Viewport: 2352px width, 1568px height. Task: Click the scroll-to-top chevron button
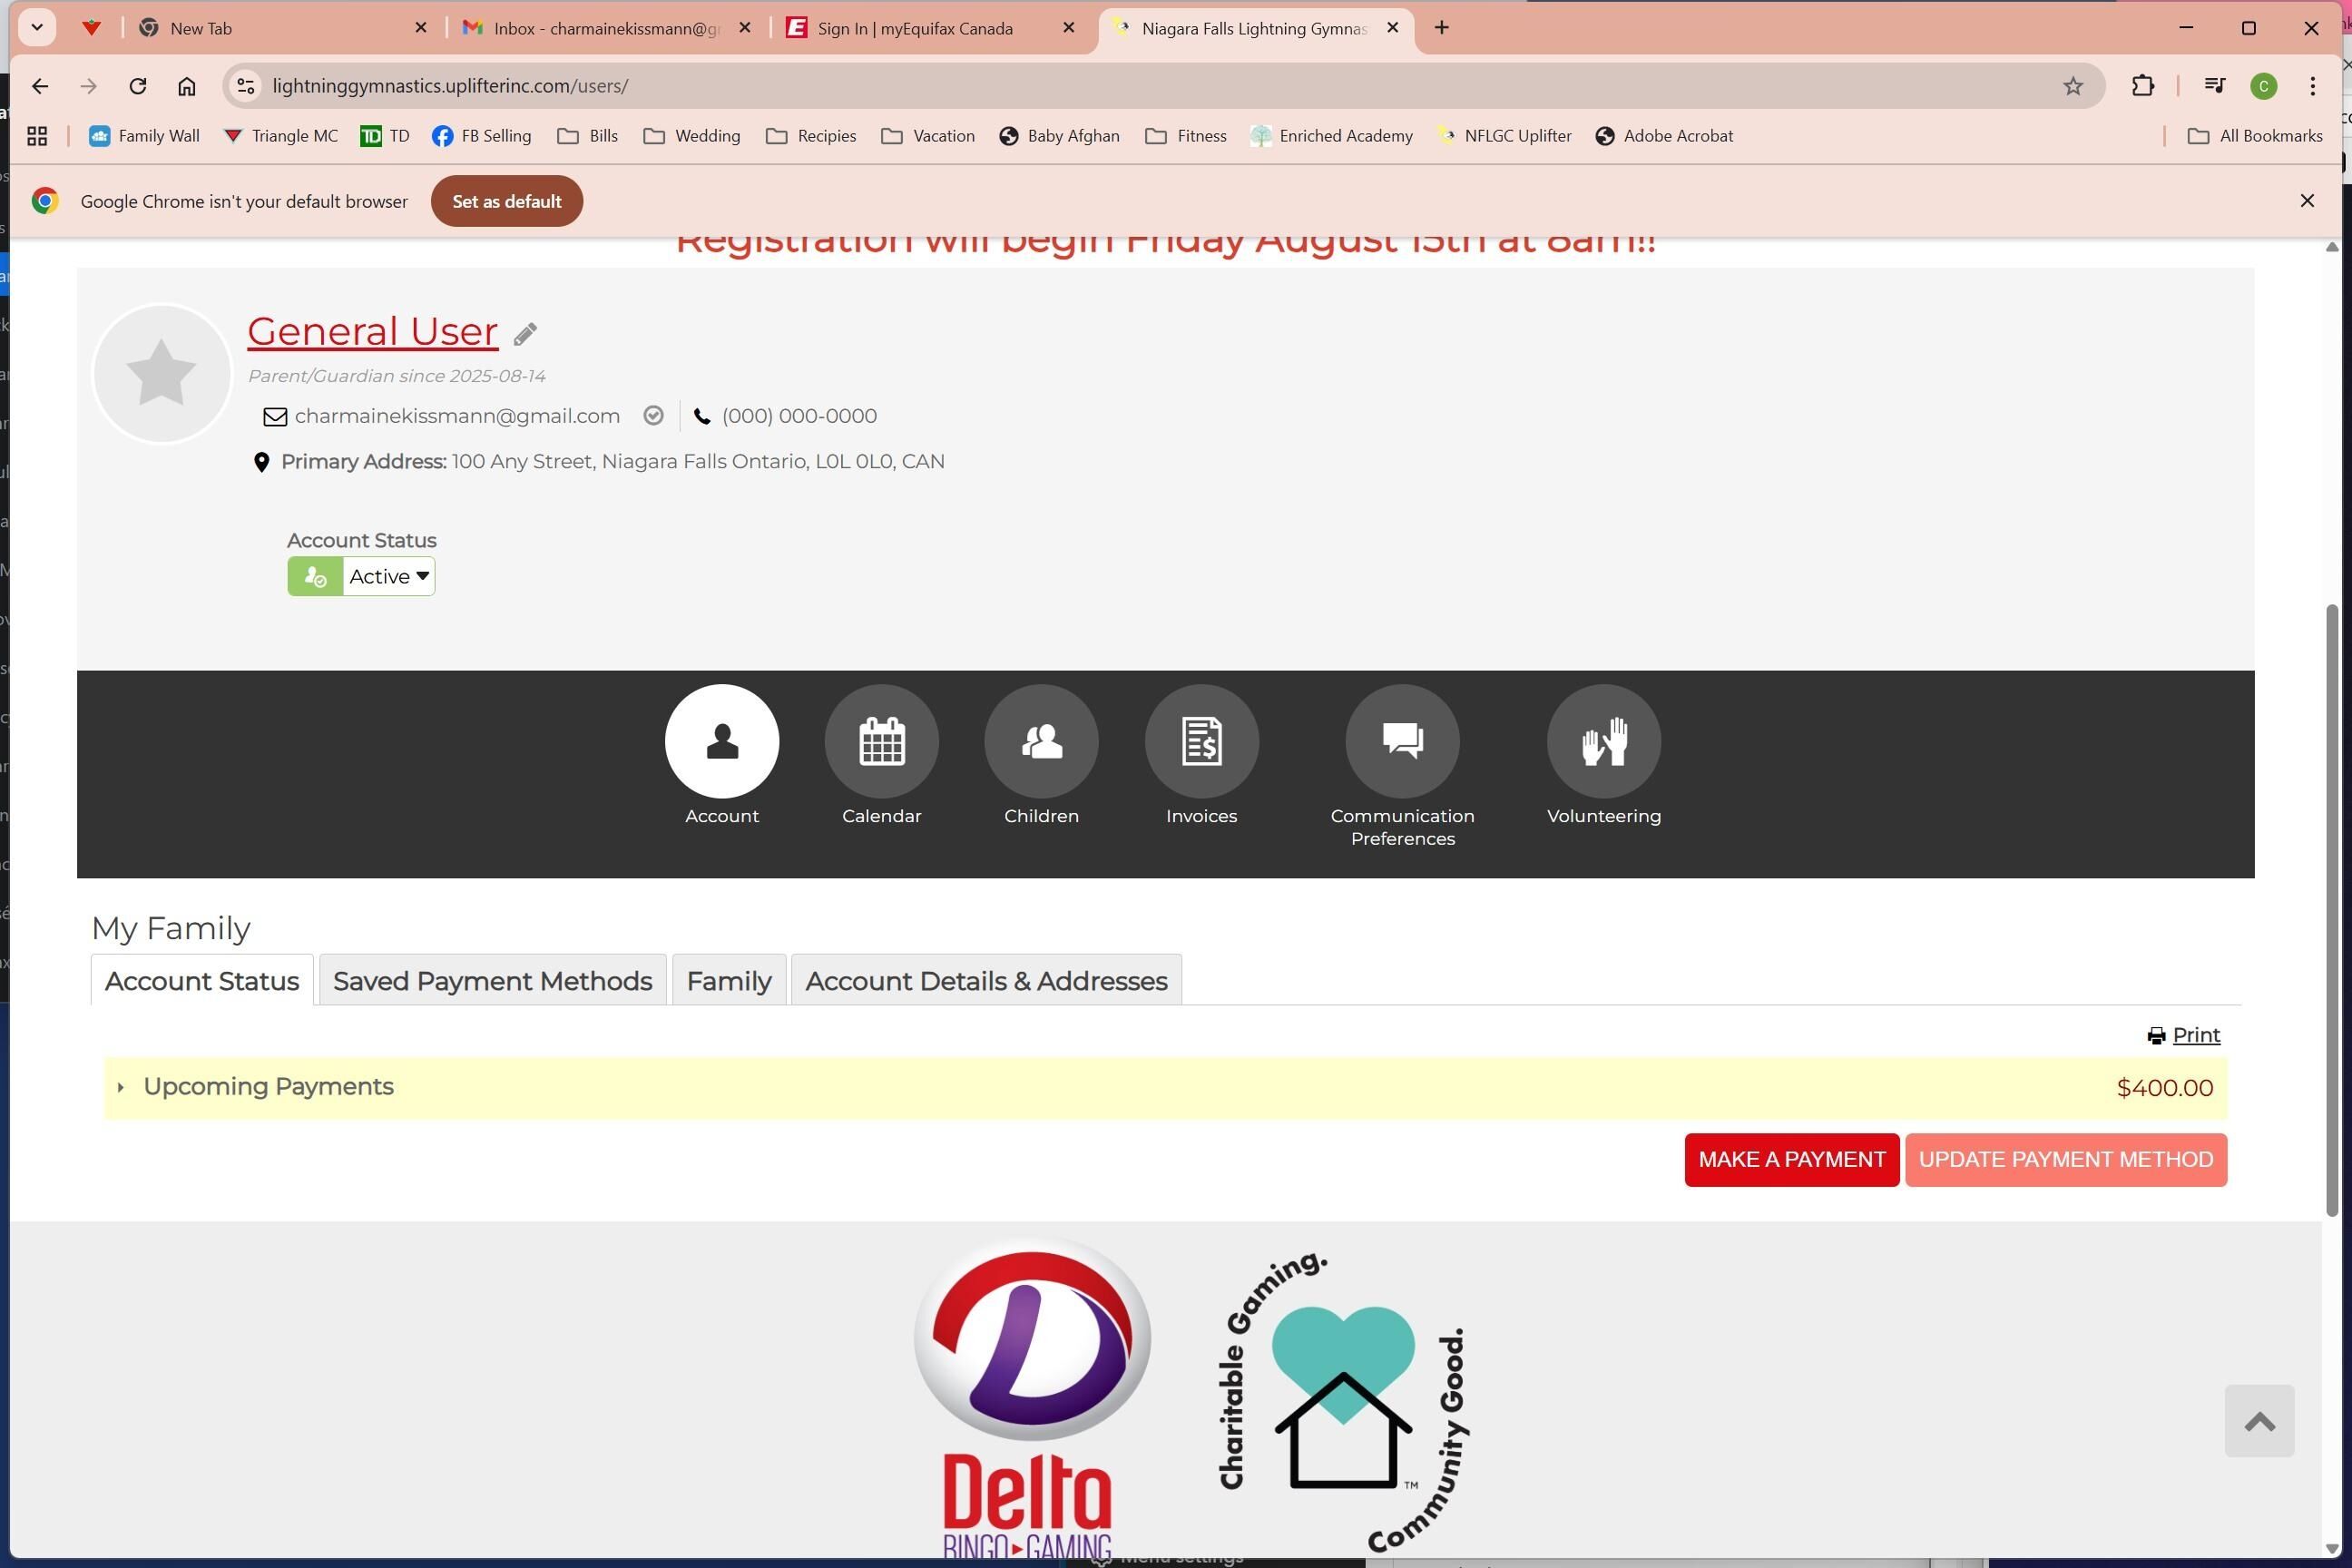click(x=2259, y=1421)
